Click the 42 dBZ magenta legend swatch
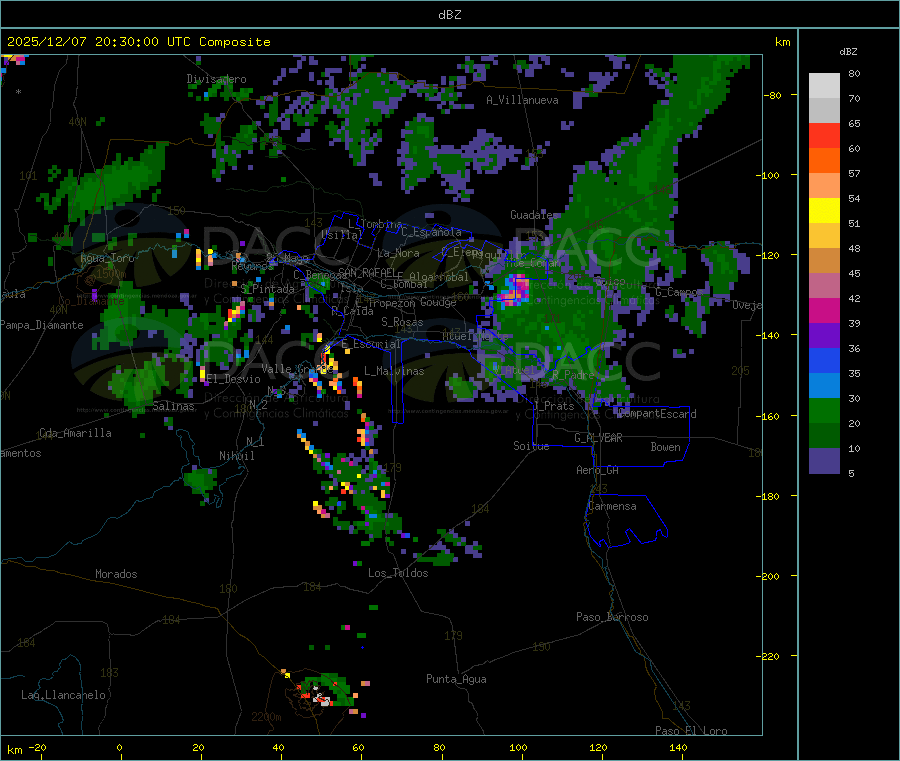900x761 pixels. click(x=824, y=310)
